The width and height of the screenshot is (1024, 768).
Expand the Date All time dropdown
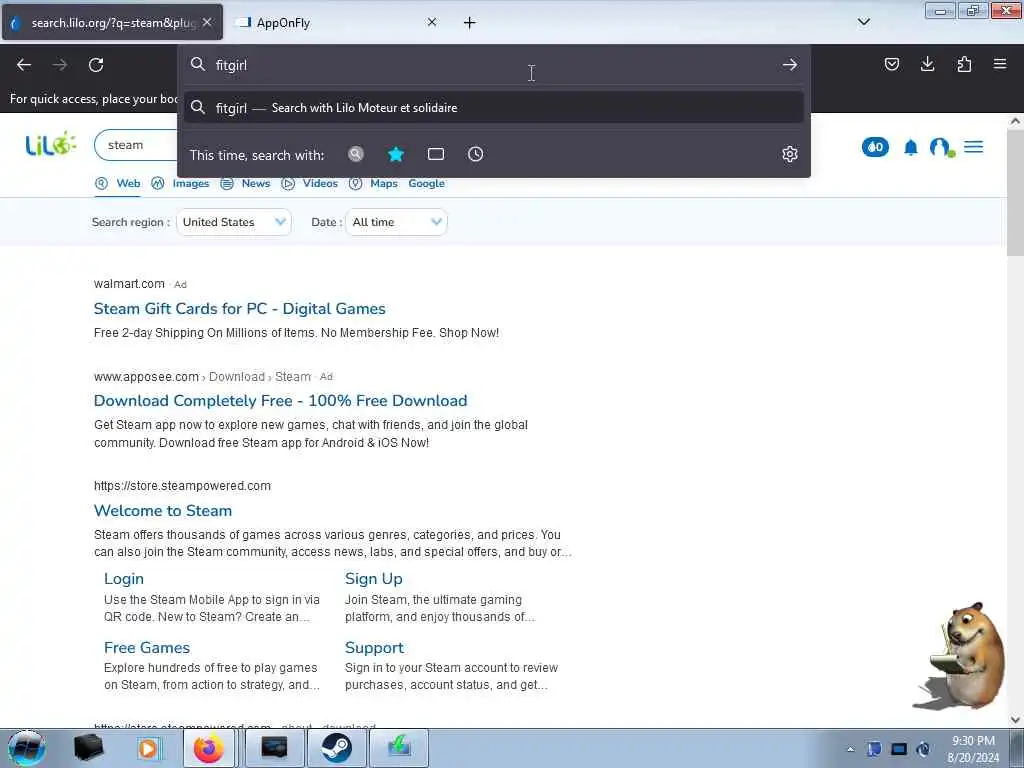(x=396, y=222)
